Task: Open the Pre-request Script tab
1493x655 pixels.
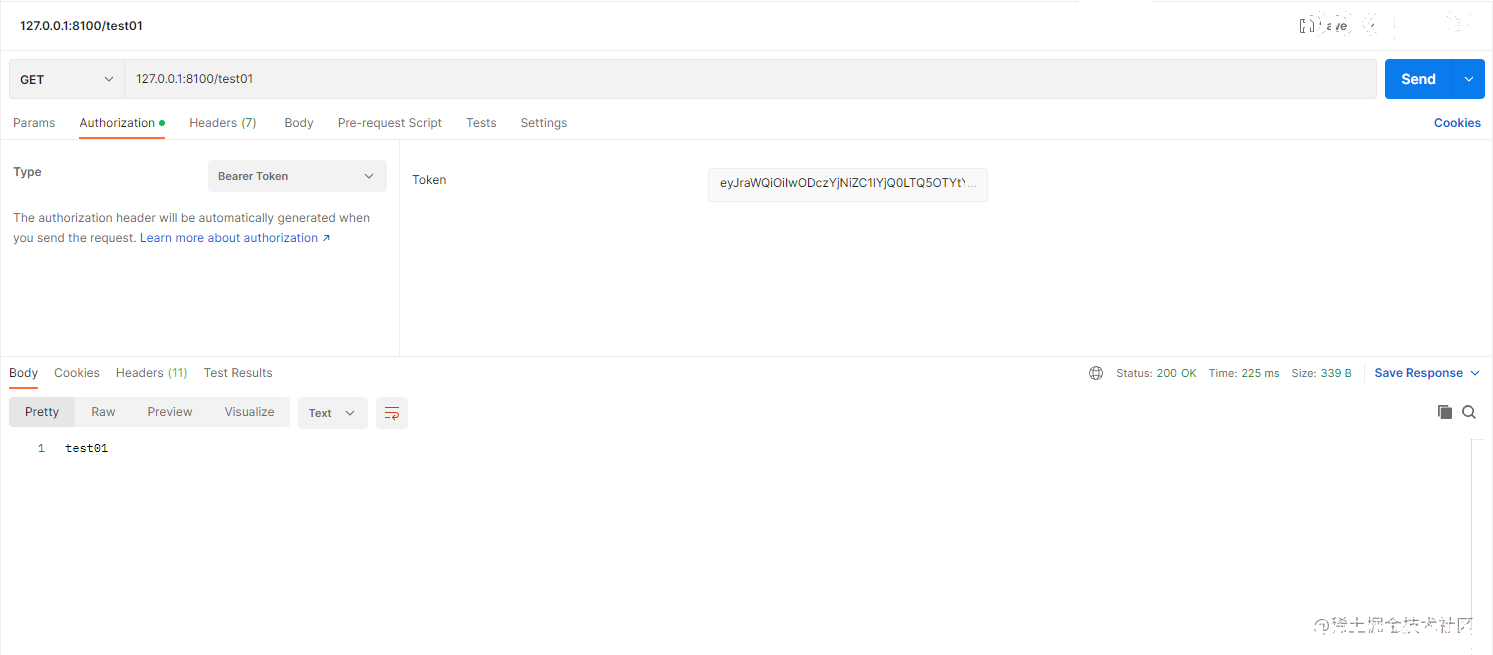Action: point(390,123)
